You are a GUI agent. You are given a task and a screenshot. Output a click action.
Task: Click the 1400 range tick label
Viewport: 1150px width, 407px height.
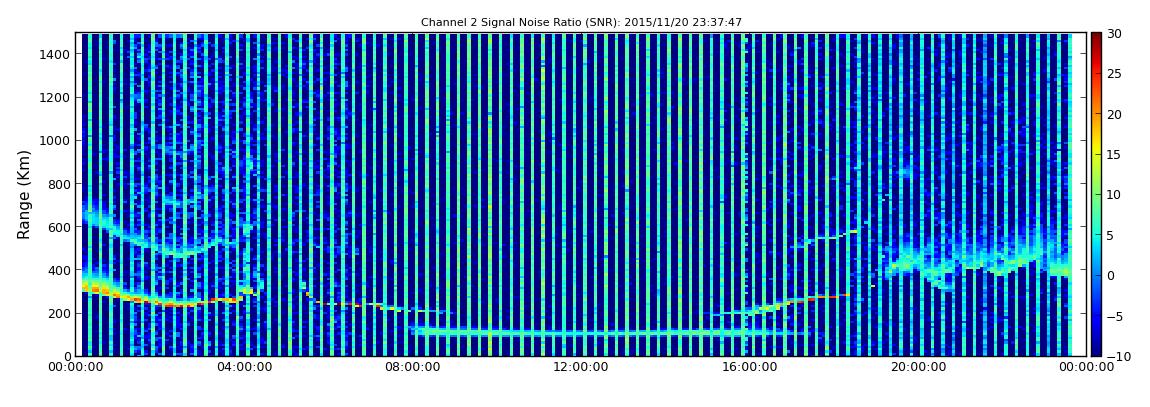point(55,54)
